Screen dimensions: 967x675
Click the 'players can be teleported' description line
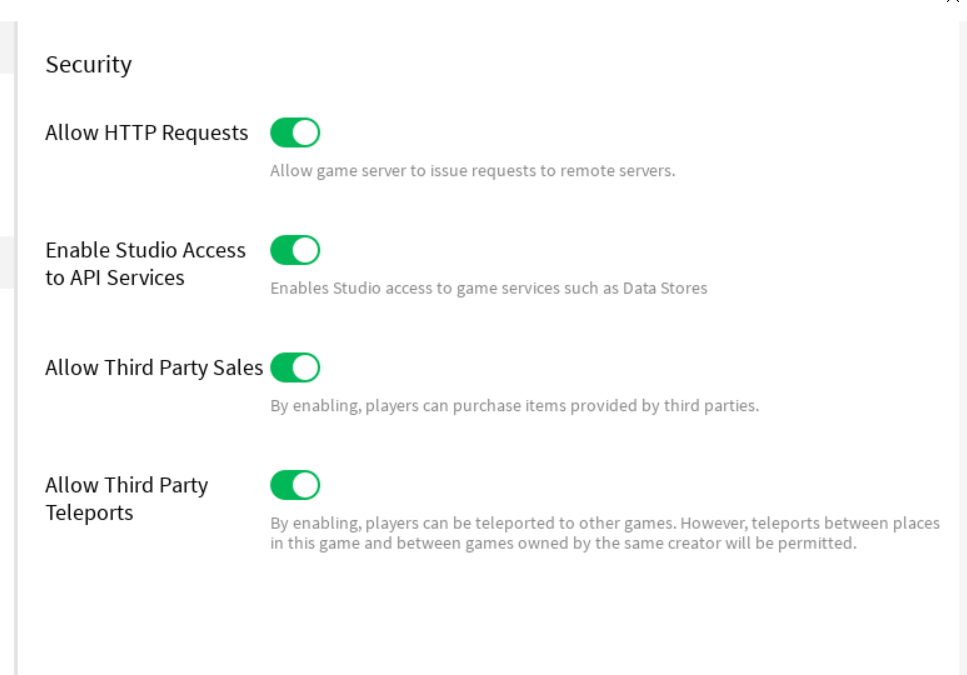[604, 524]
